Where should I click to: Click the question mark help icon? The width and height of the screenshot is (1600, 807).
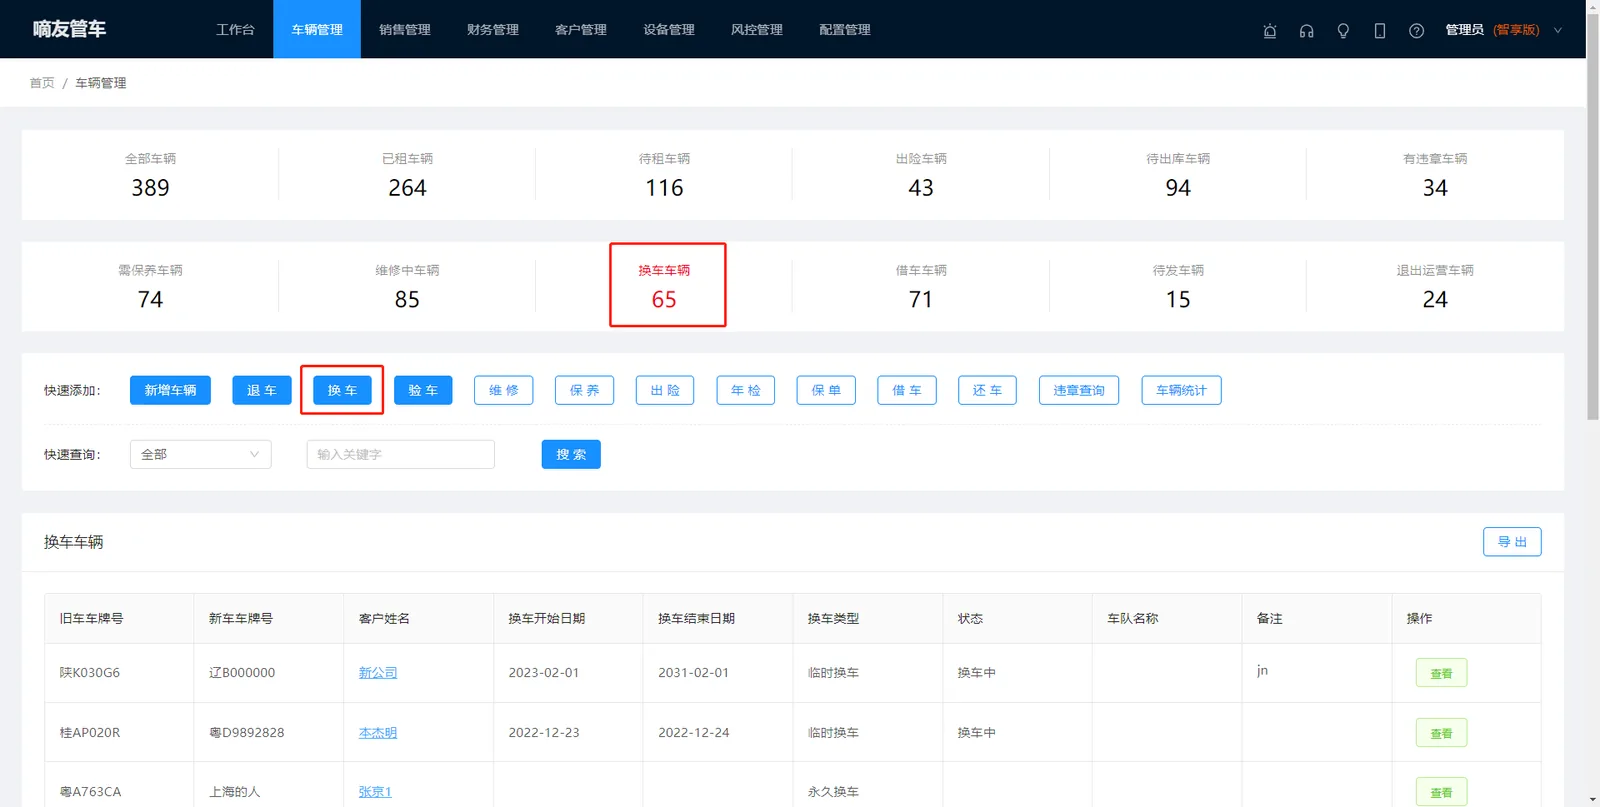[x=1416, y=30]
